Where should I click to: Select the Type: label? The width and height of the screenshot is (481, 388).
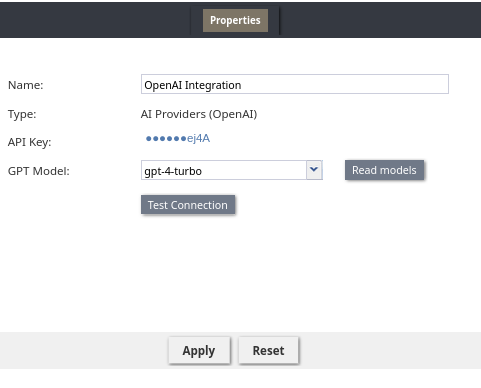(x=22, y=114)
